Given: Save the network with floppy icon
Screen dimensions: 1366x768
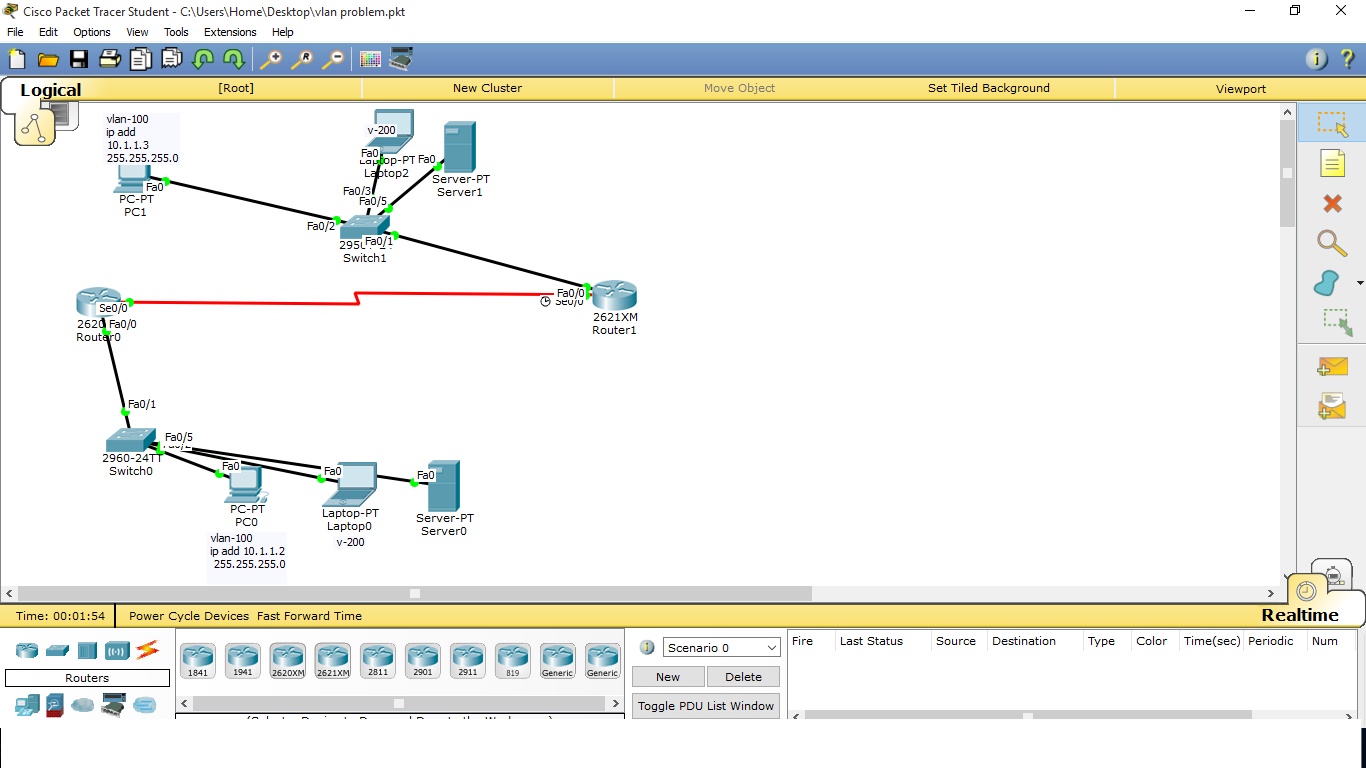Looking at the screenshot, I should click(x=78, y=59).
